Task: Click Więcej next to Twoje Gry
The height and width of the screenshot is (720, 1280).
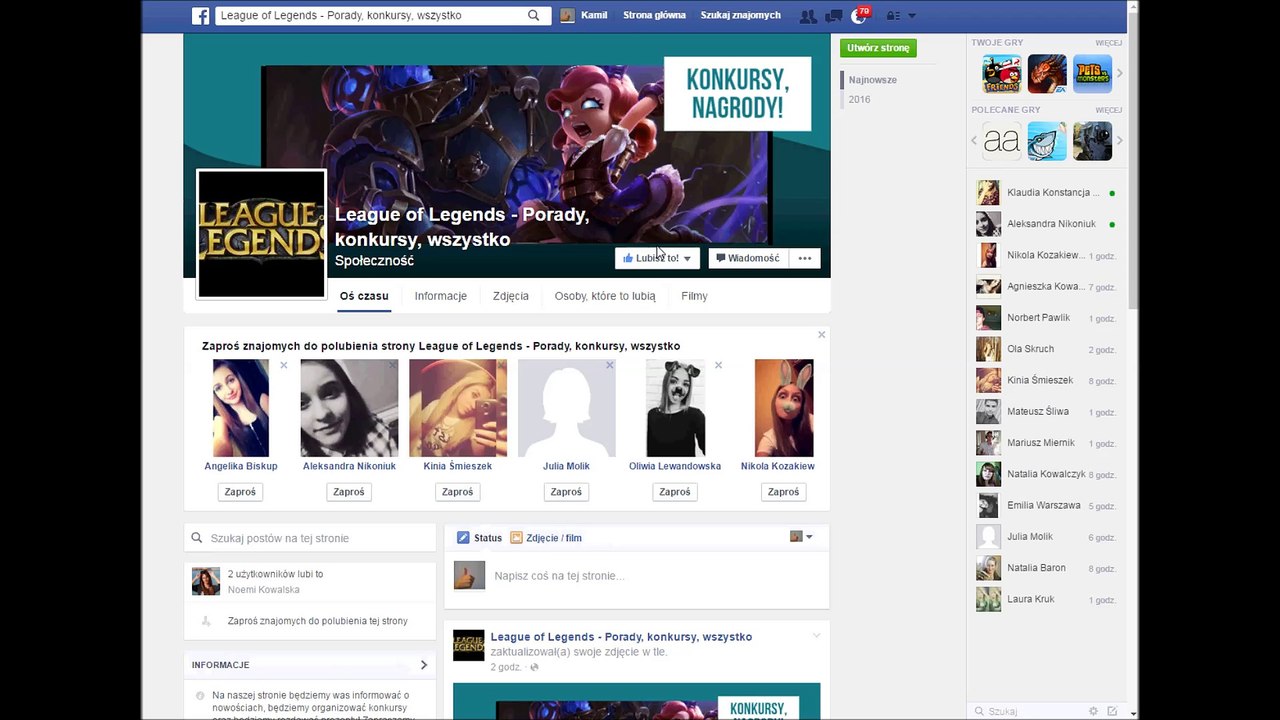Action: point(1108,43)
